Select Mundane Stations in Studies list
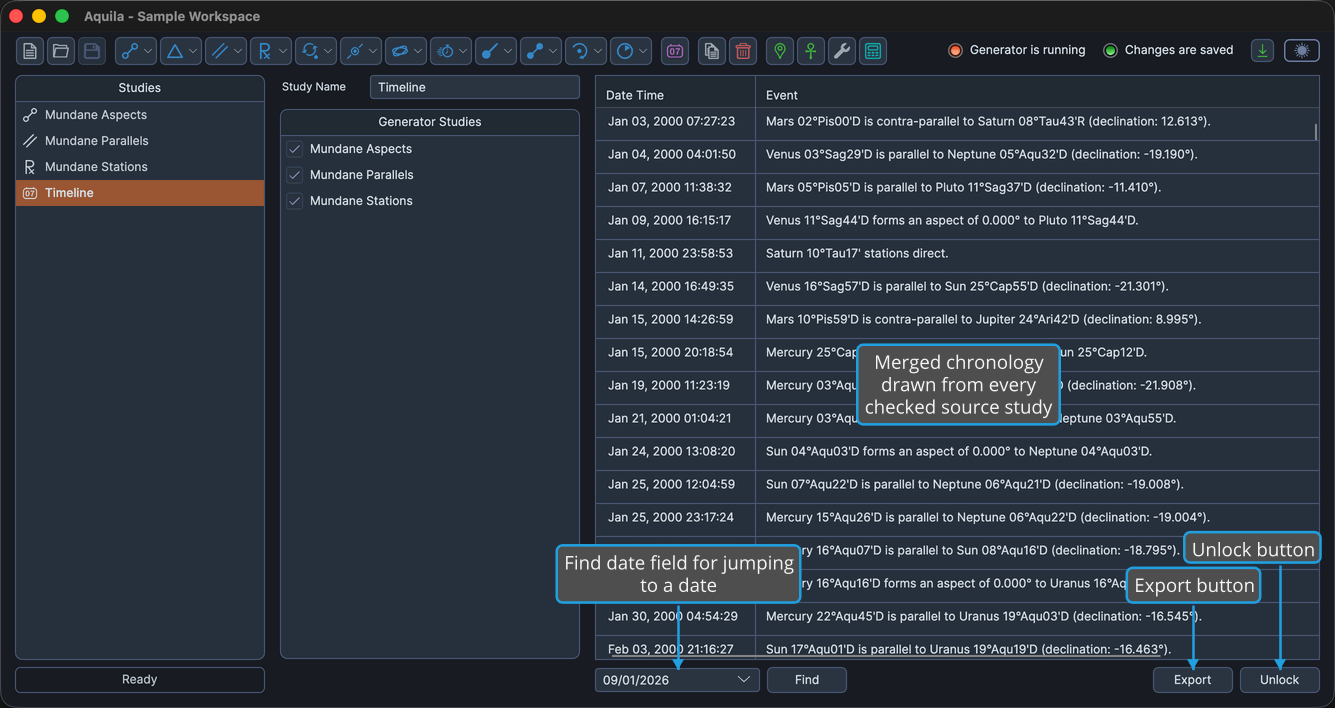Screen dimensions: 1335x708 (x=140, y=167)
